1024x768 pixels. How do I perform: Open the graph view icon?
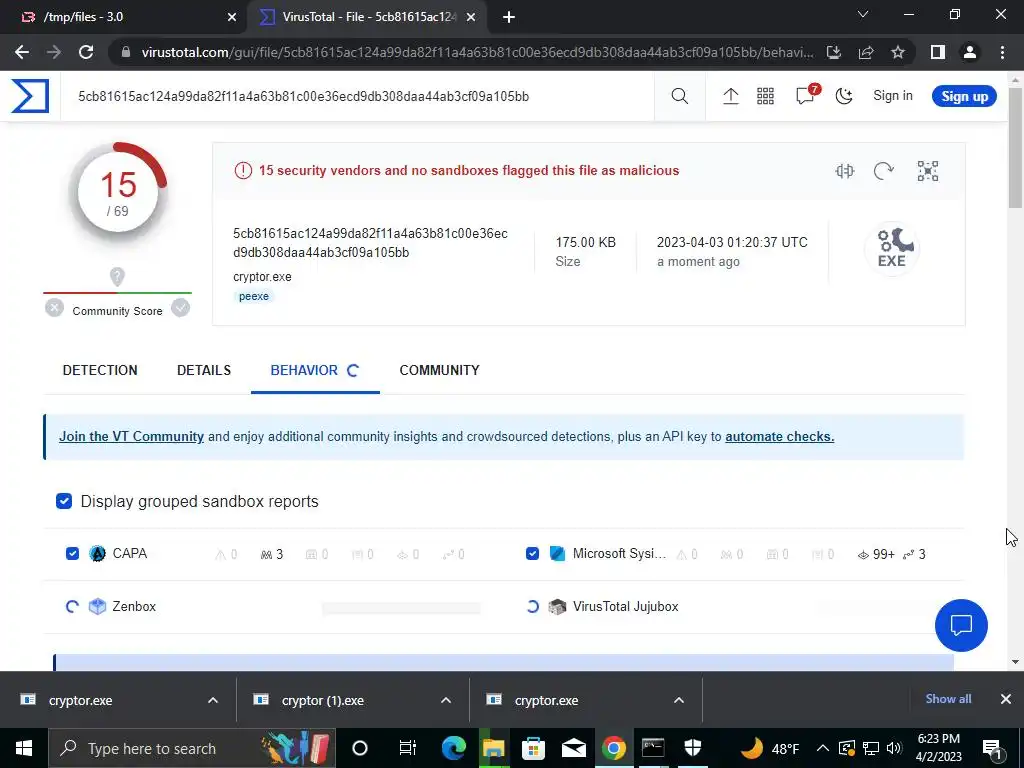tap(927, 171)
